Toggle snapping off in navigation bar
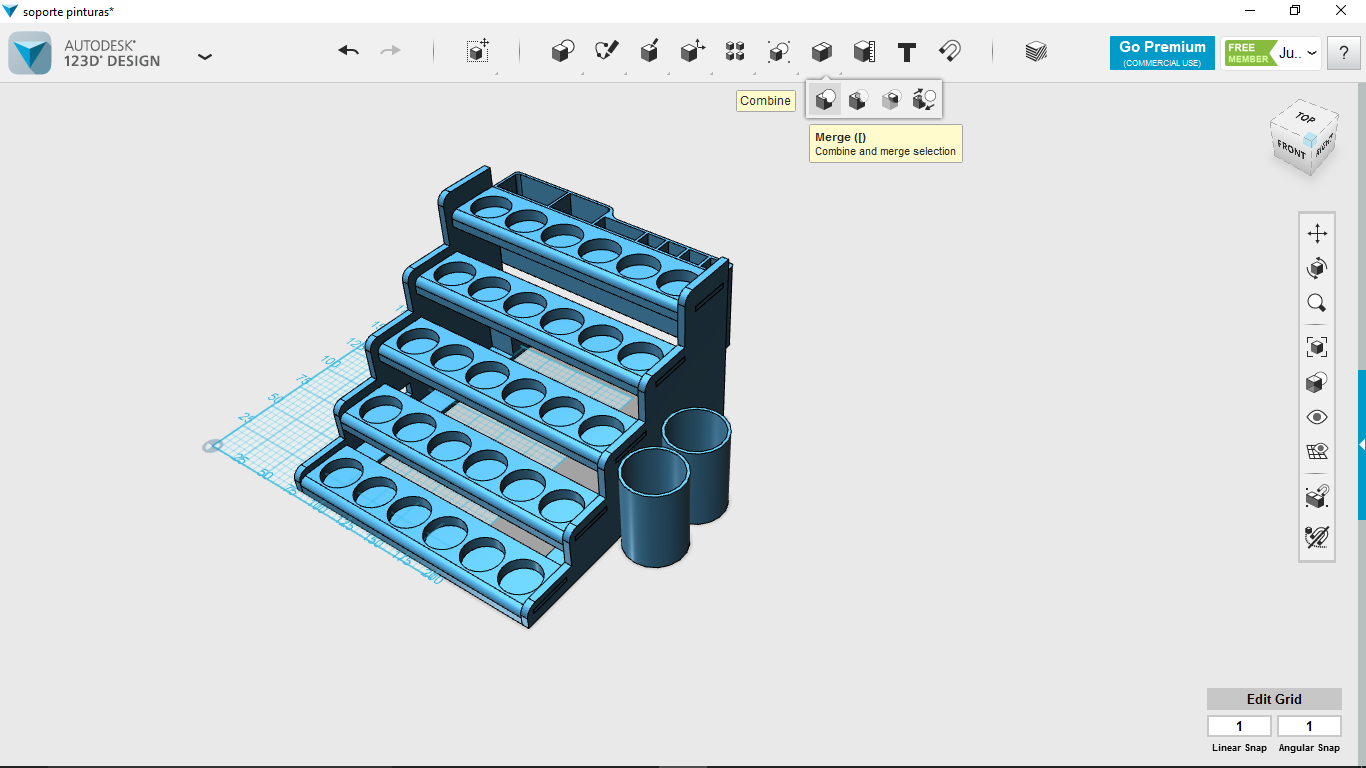Image resolution: width=1366 pixels, height=768 pixels. tap(1317, 537)
